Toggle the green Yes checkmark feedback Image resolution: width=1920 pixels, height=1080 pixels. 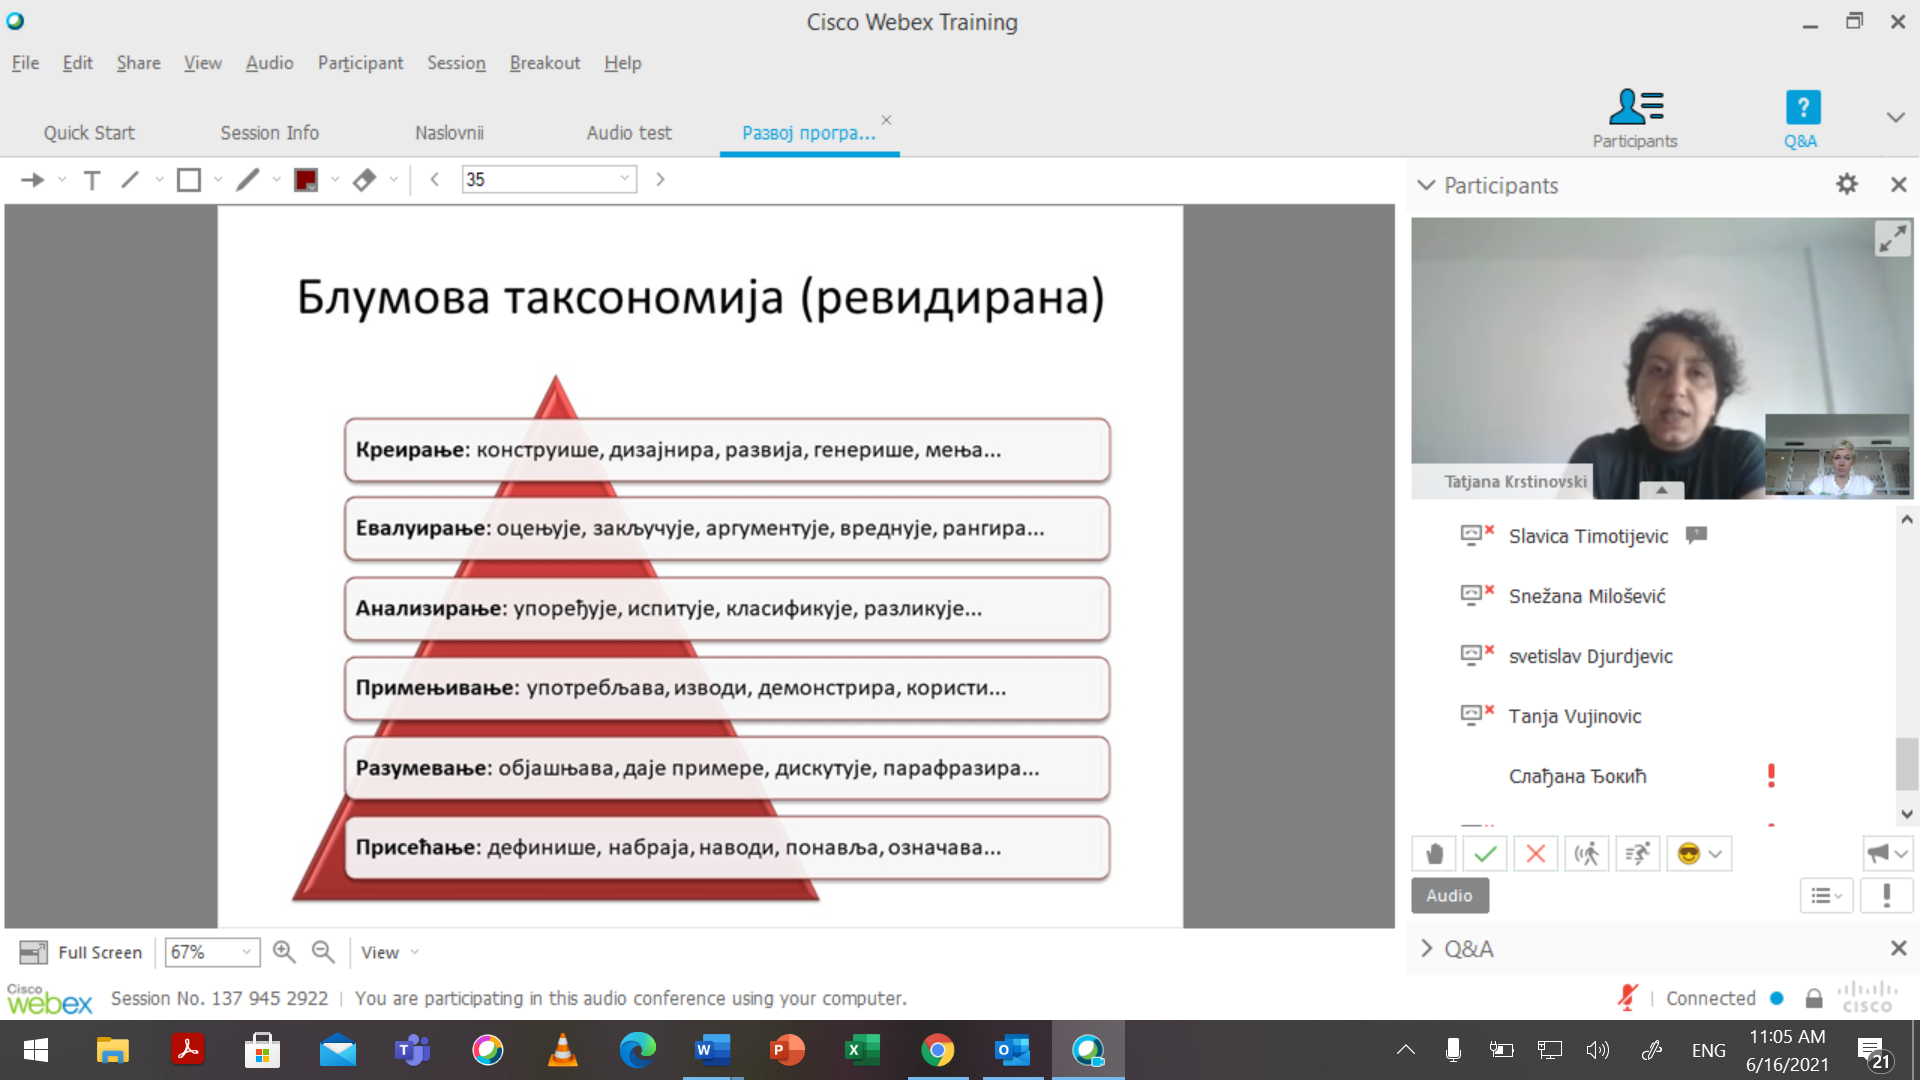1485,854
